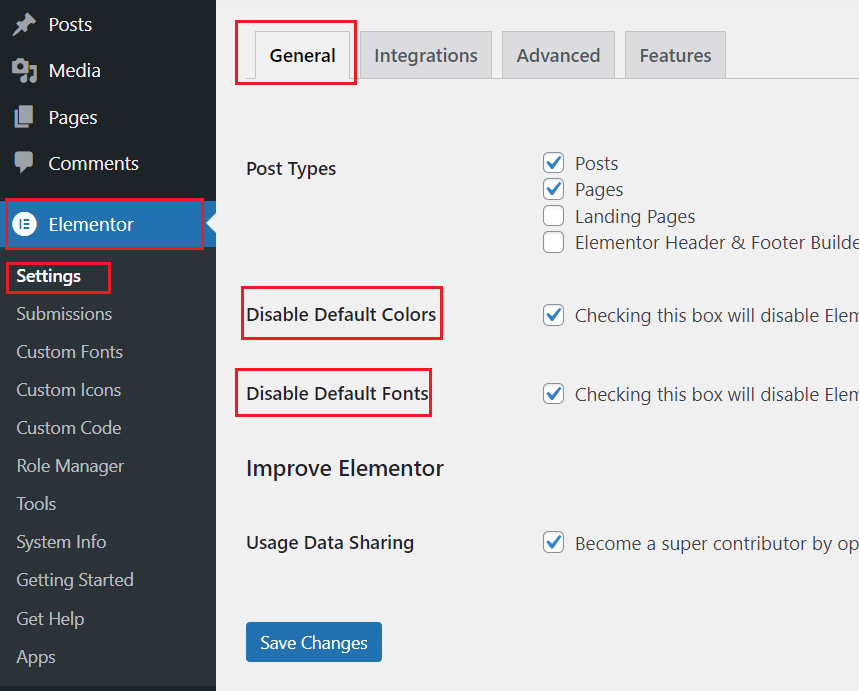859x691 pixels.
Task: Enable Landing Pages post type
Action: [x=553, y=216]
